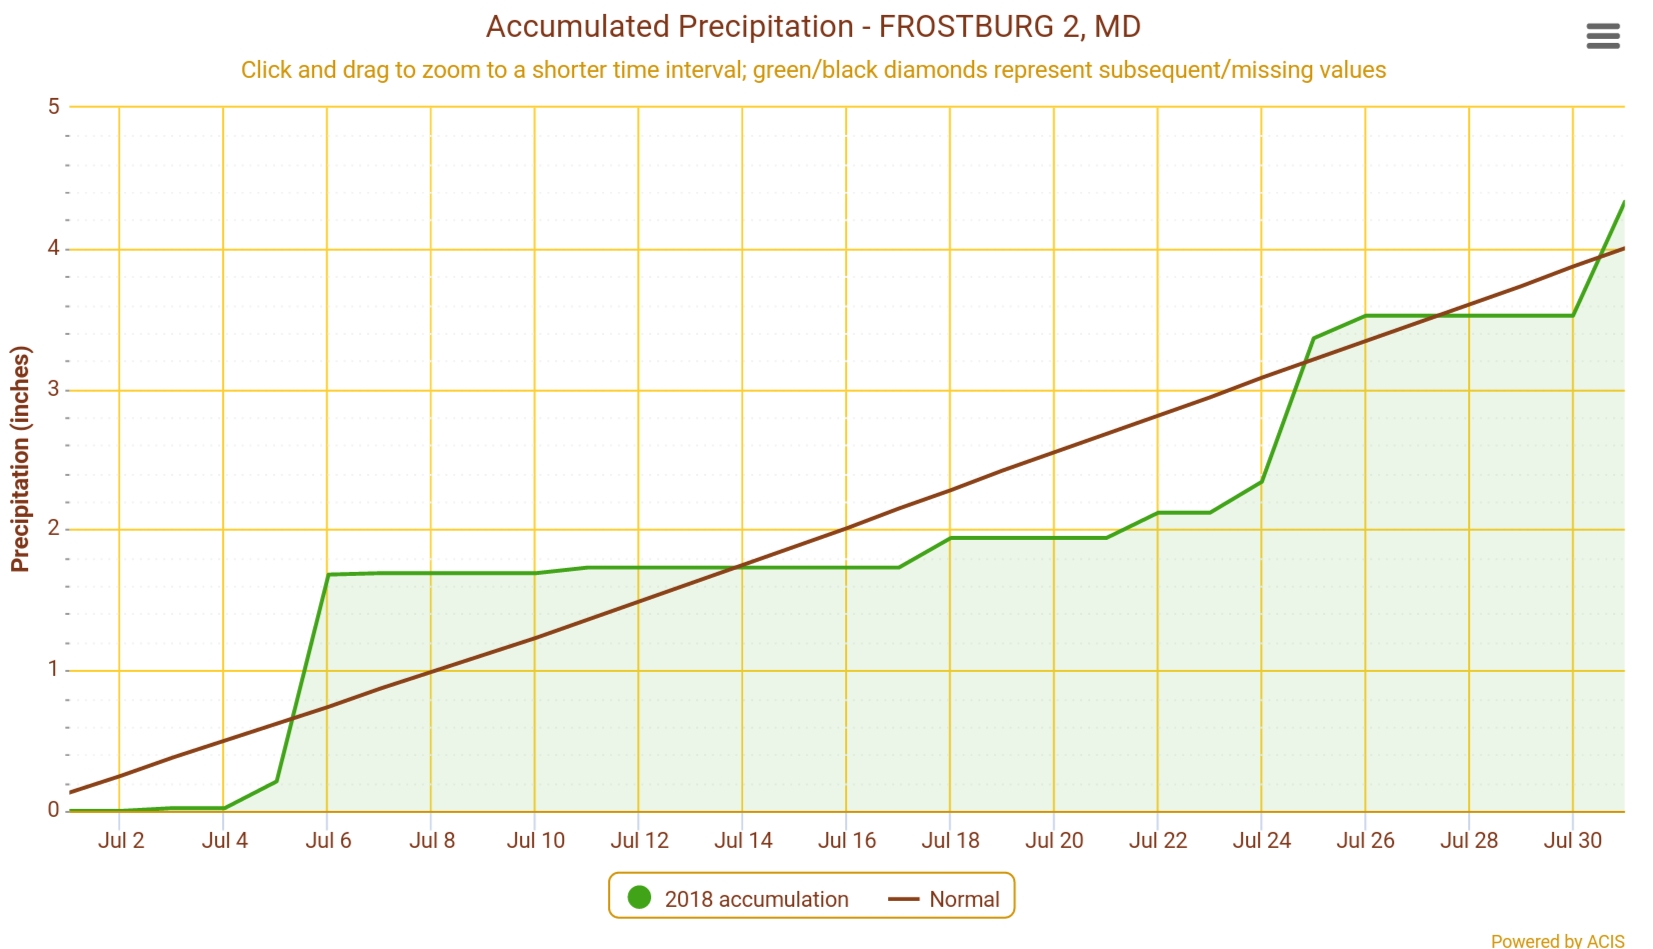Select the Jul 2 x-axis label
Viewport: 1653px width, 949px height.
coord(121,840)
